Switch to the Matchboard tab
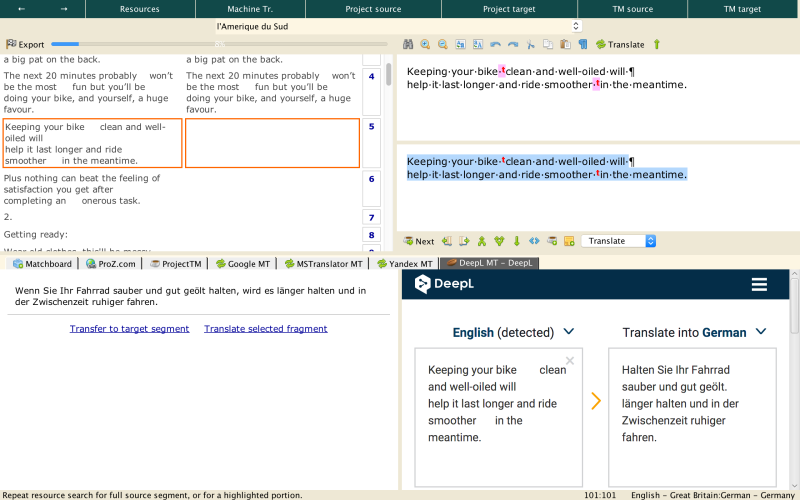The height and width of the screenshot is (500, 800). tap(42, 264)
